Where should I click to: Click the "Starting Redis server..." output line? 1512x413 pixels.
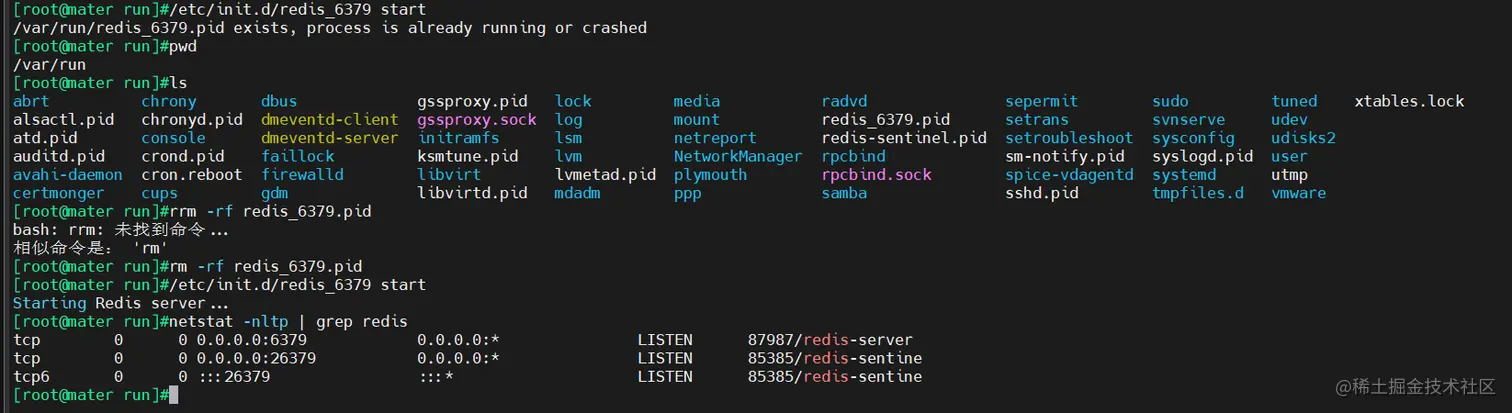pyautogui.click(x=121, y=303)
